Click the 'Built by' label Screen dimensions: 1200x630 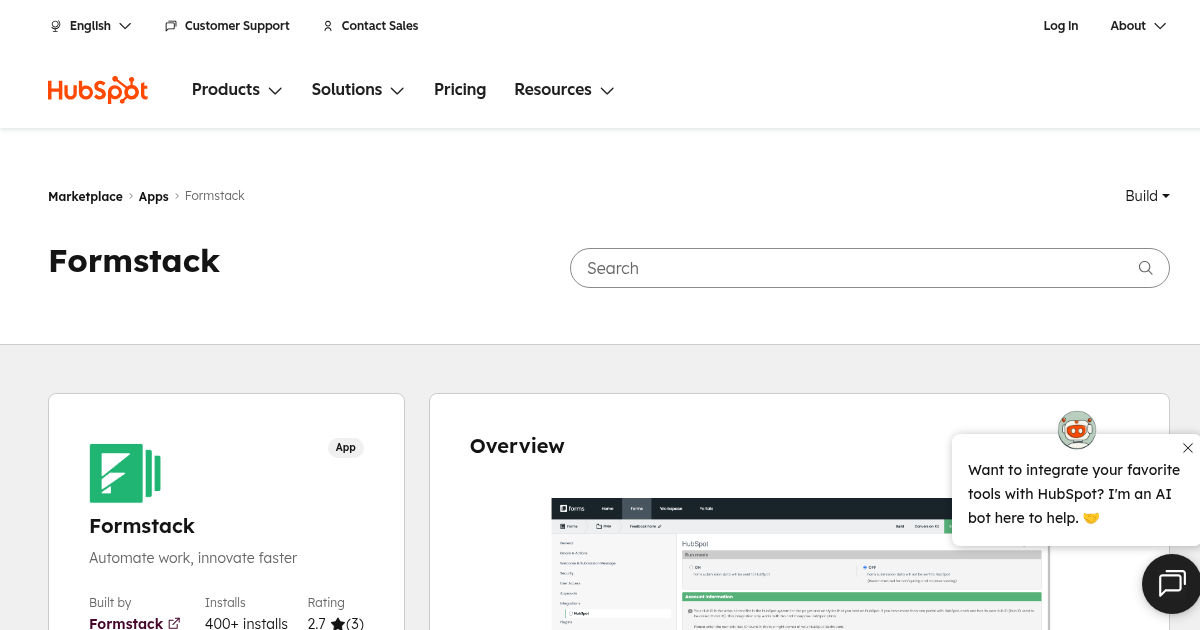click(x=110, y=602)
